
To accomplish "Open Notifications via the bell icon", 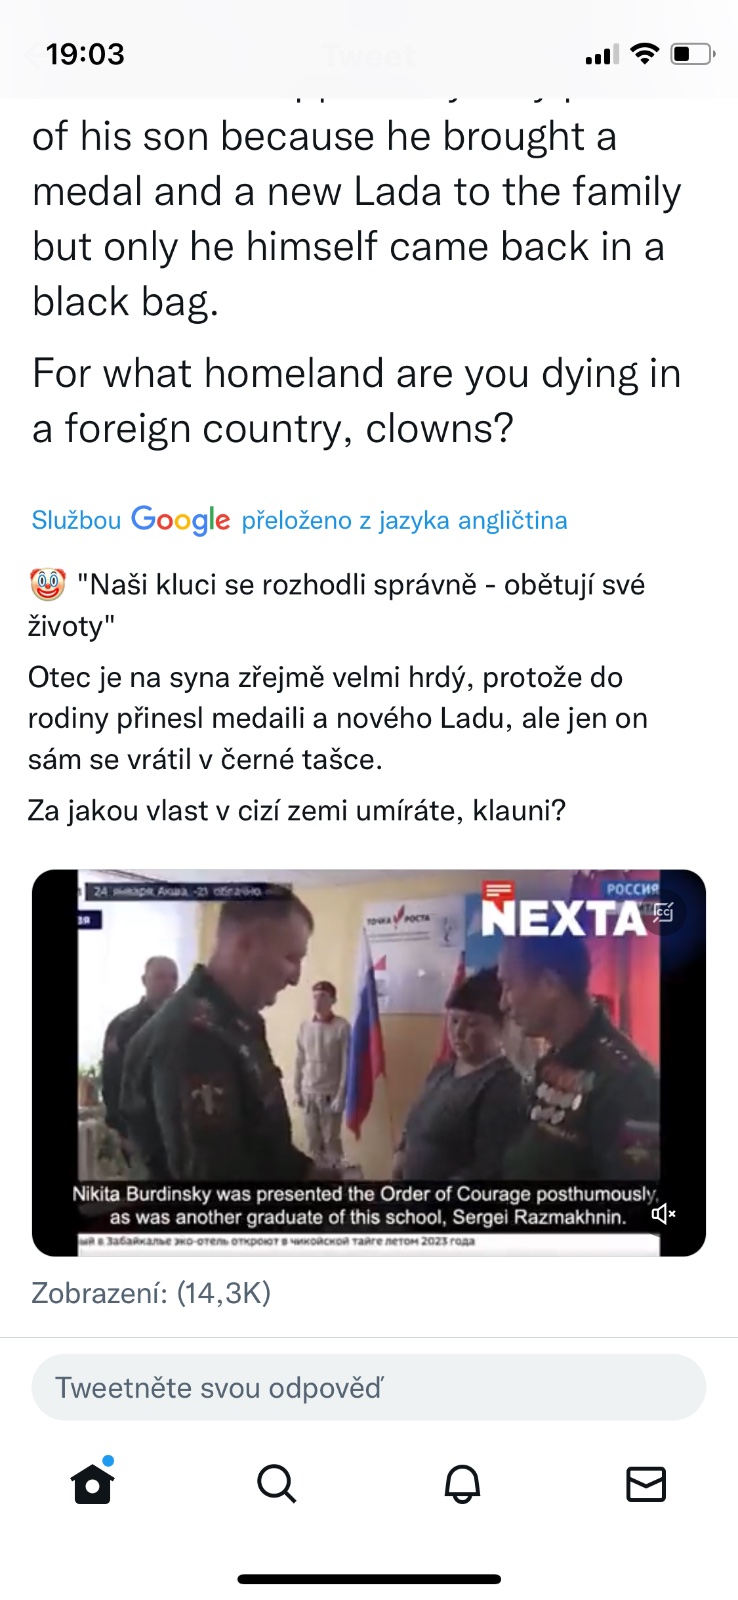I will coord(462,1484).
